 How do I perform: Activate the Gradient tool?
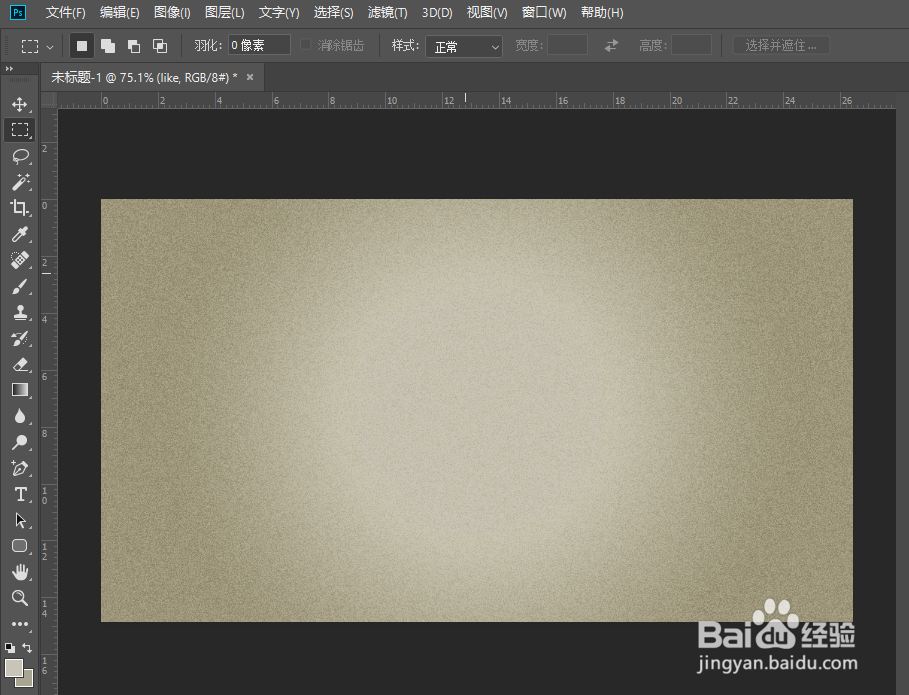20,390
